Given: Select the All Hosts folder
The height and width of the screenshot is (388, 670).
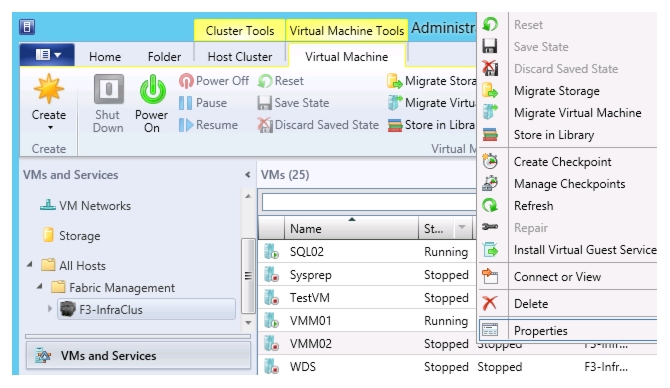Looking at the screenshot, I should pos(73,266).
